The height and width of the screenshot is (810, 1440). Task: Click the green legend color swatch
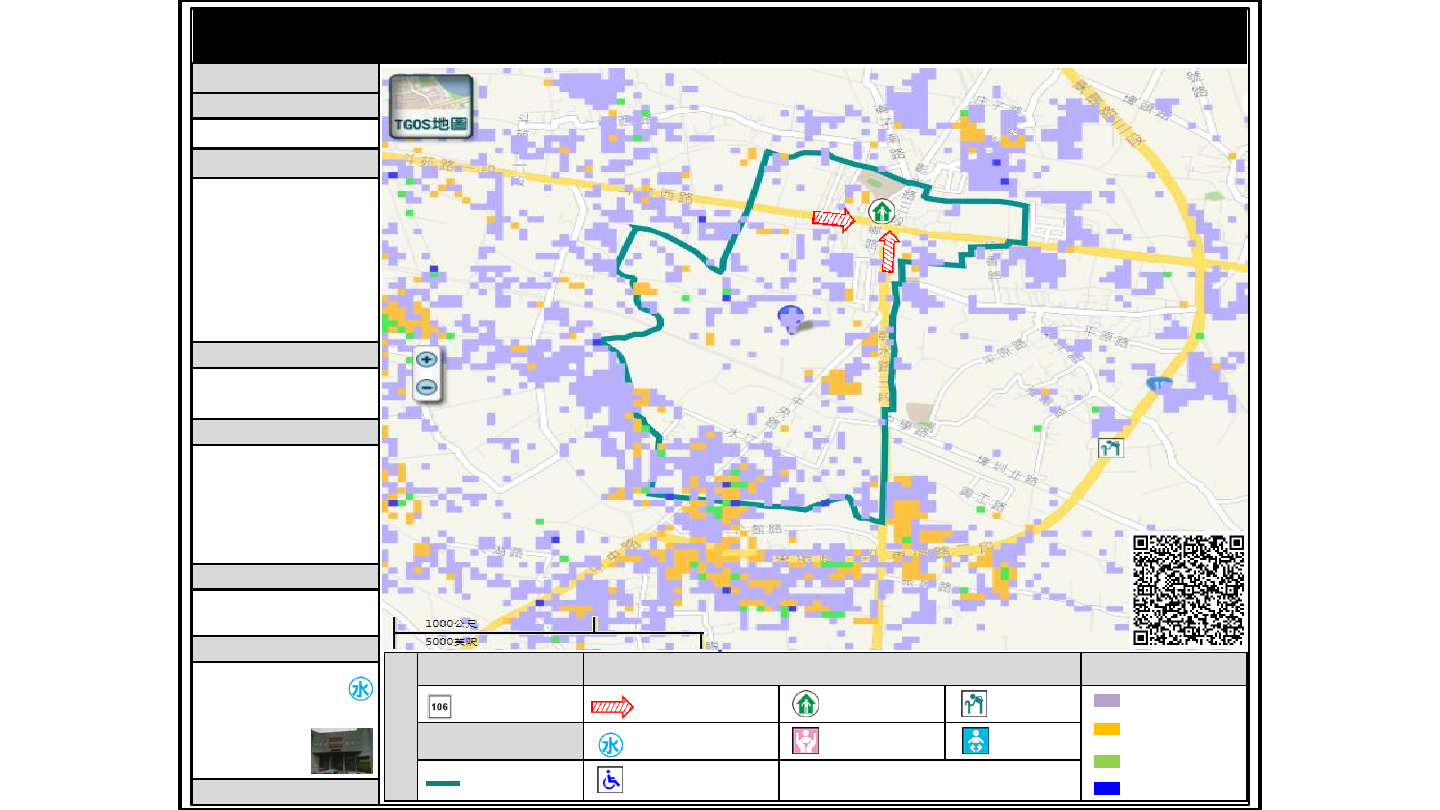(1106, 761)
